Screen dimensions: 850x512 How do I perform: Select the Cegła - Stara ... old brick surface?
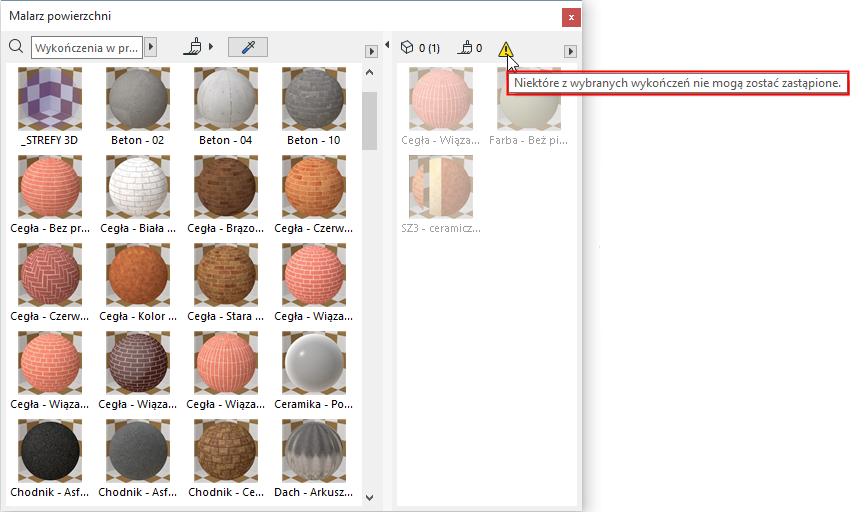pyautogui.click(x=226, y=274)
